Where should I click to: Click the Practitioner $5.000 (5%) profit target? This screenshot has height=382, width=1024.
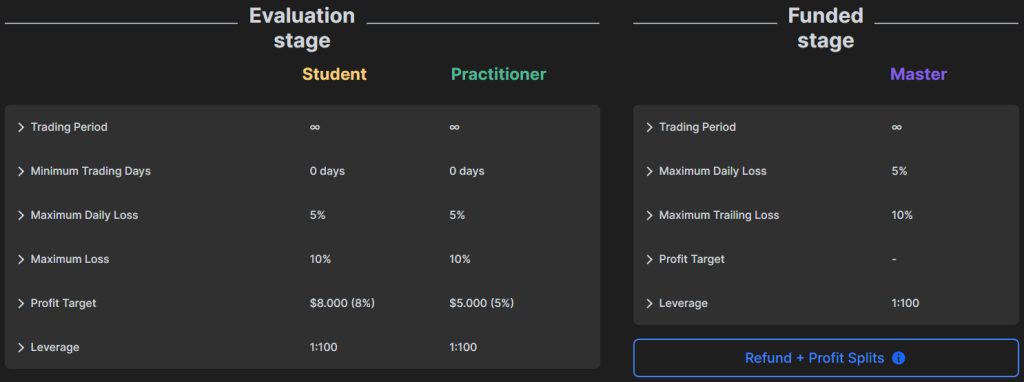[x=482, y=303]
